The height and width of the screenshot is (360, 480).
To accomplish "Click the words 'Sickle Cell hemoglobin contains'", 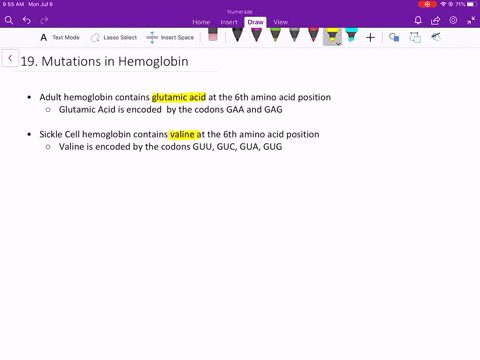I will (x=103, y=134).
